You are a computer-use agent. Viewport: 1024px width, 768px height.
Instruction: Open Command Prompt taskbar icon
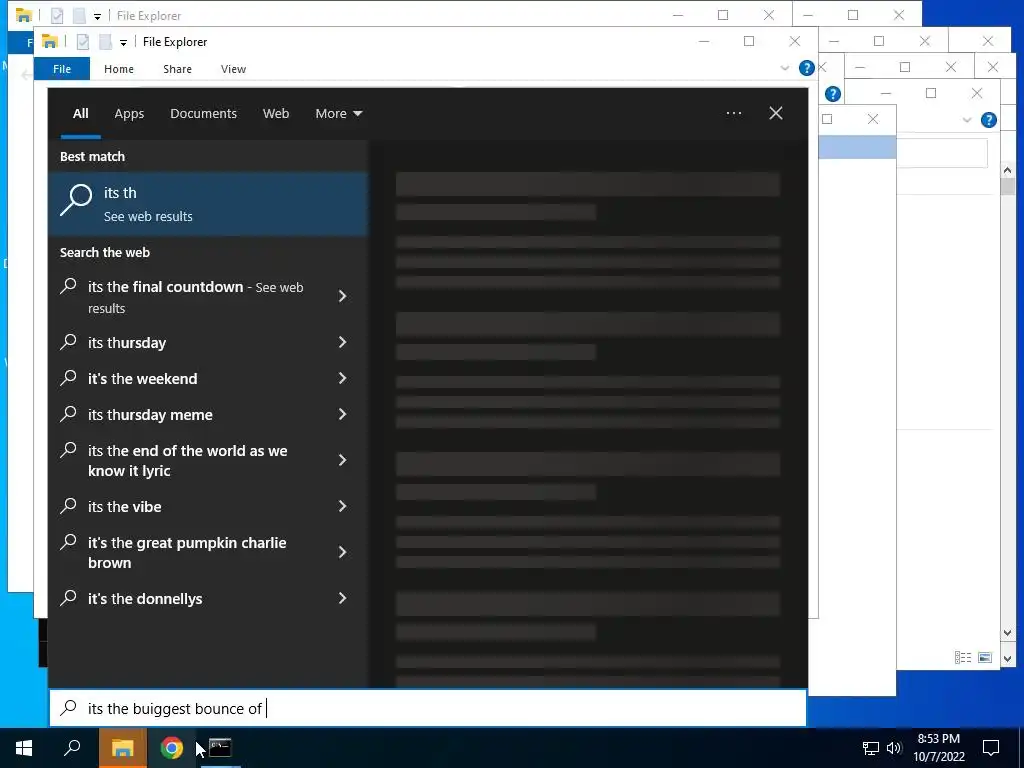pos(220,748)
